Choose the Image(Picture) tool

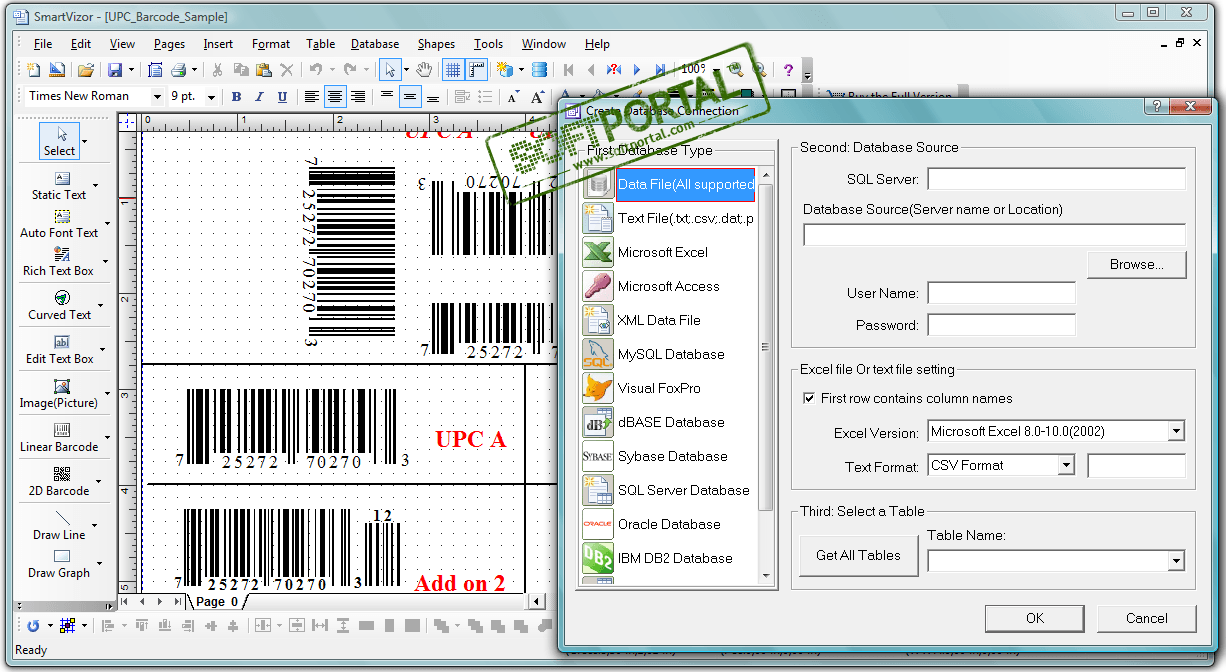[59, 394]
